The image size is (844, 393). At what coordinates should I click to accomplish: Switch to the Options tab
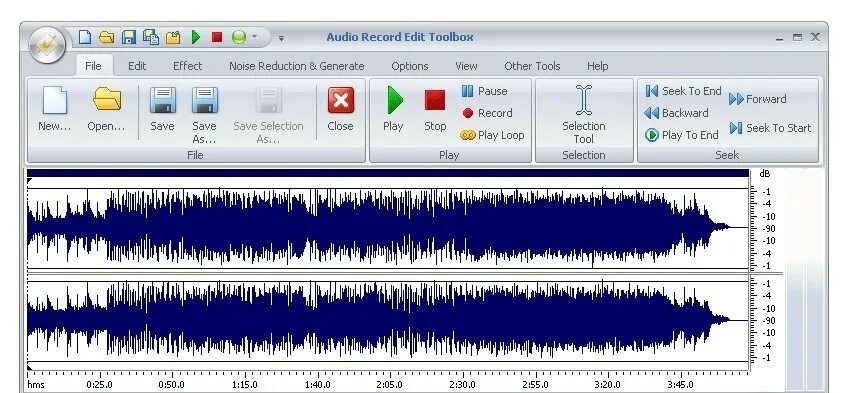(x=410, y=66)
